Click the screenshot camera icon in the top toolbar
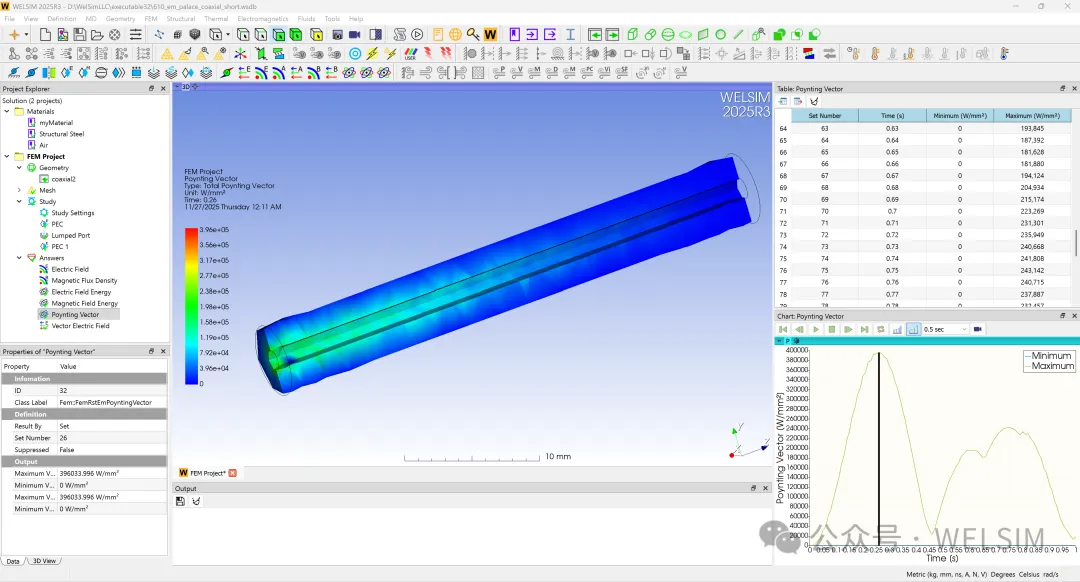This screenshot has width=1080, height=582. point(338,34)
